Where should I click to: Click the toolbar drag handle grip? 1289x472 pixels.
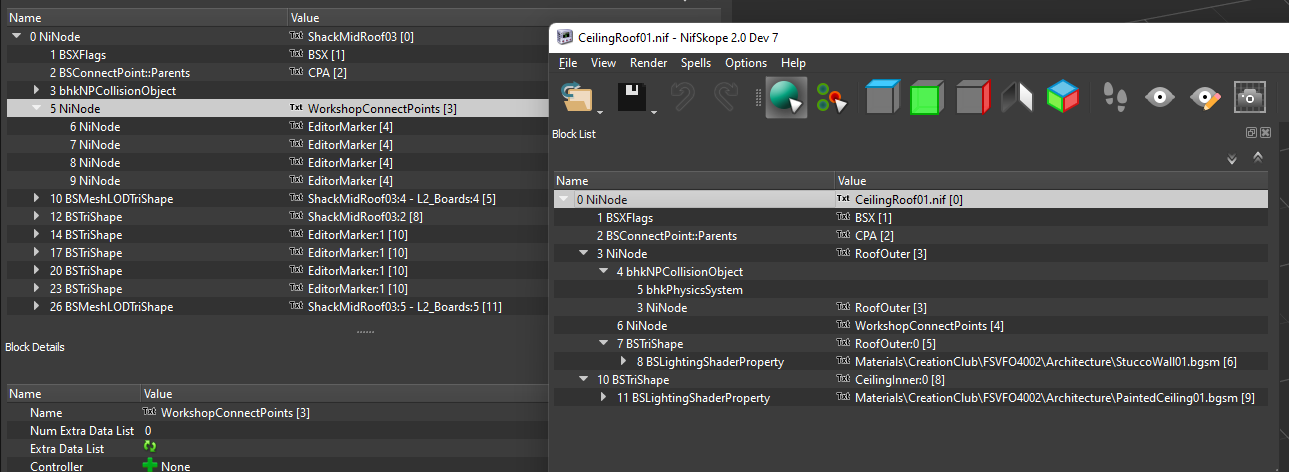pyautogui.click(x=757, y=98)
